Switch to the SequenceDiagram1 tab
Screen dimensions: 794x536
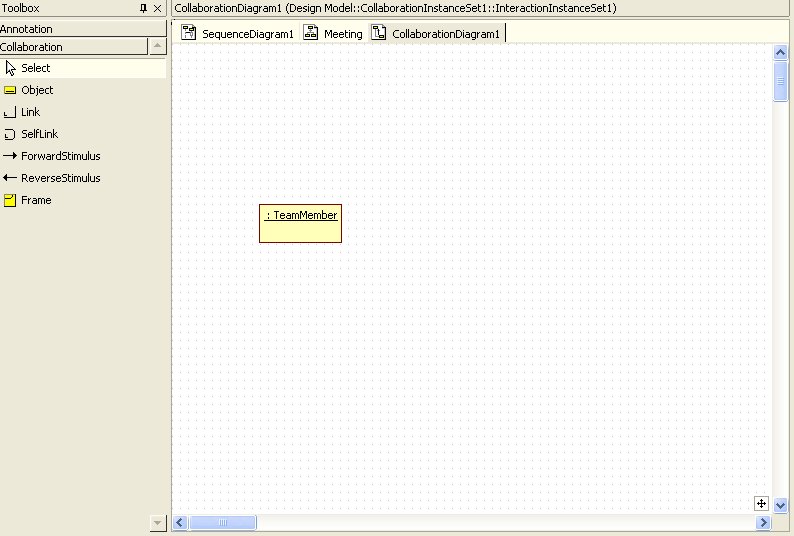[238, 33]
